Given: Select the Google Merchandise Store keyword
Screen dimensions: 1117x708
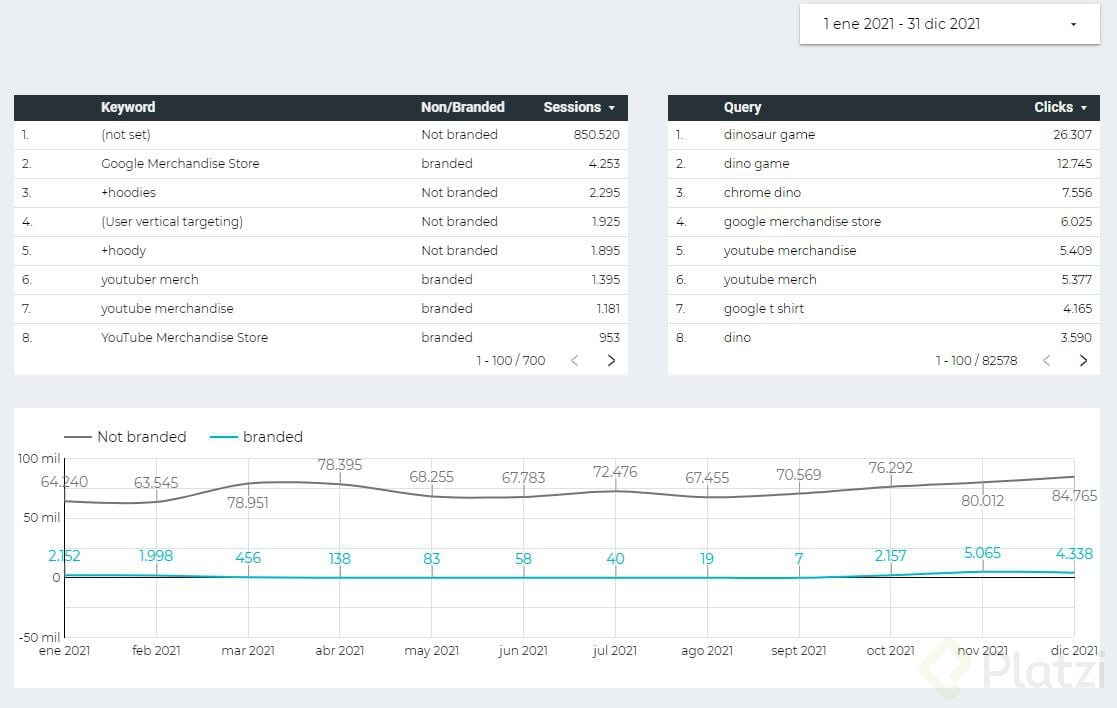Looking at the screenshot, I should click(180, 164).
